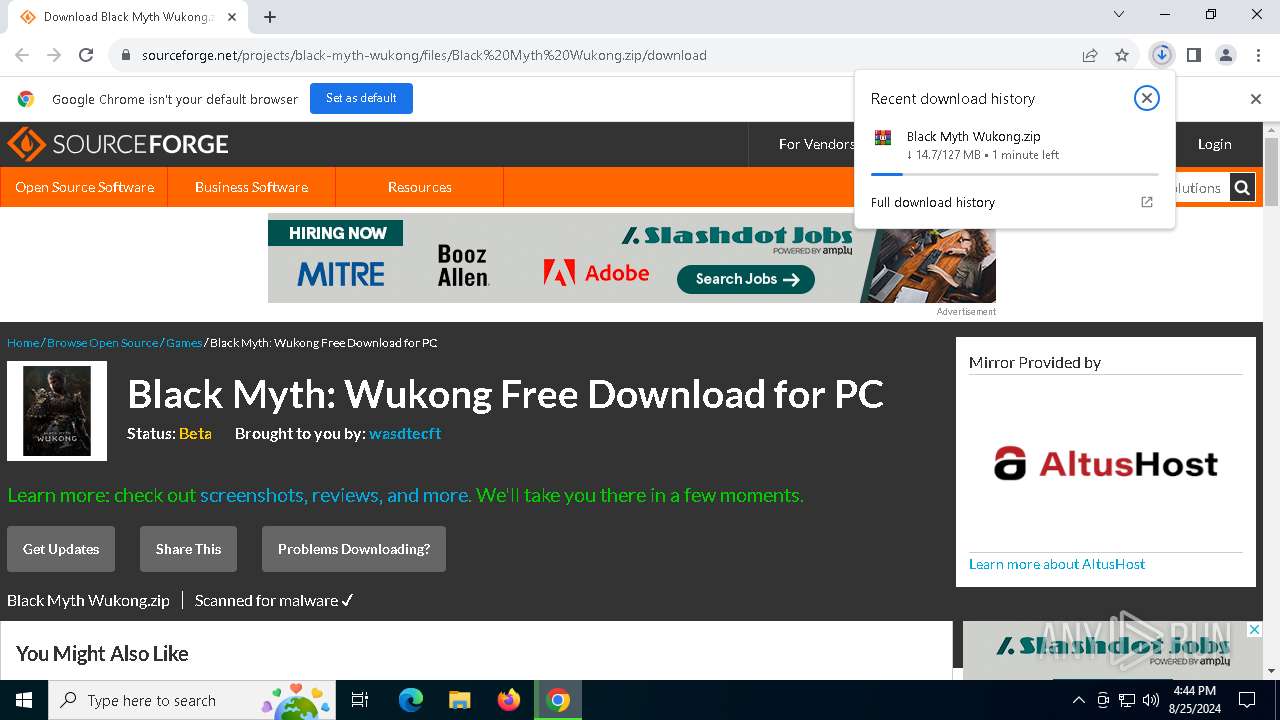Open Black Myth Wukong.zip download entry
1280x720 pixels.
[x=1015, y=145]
